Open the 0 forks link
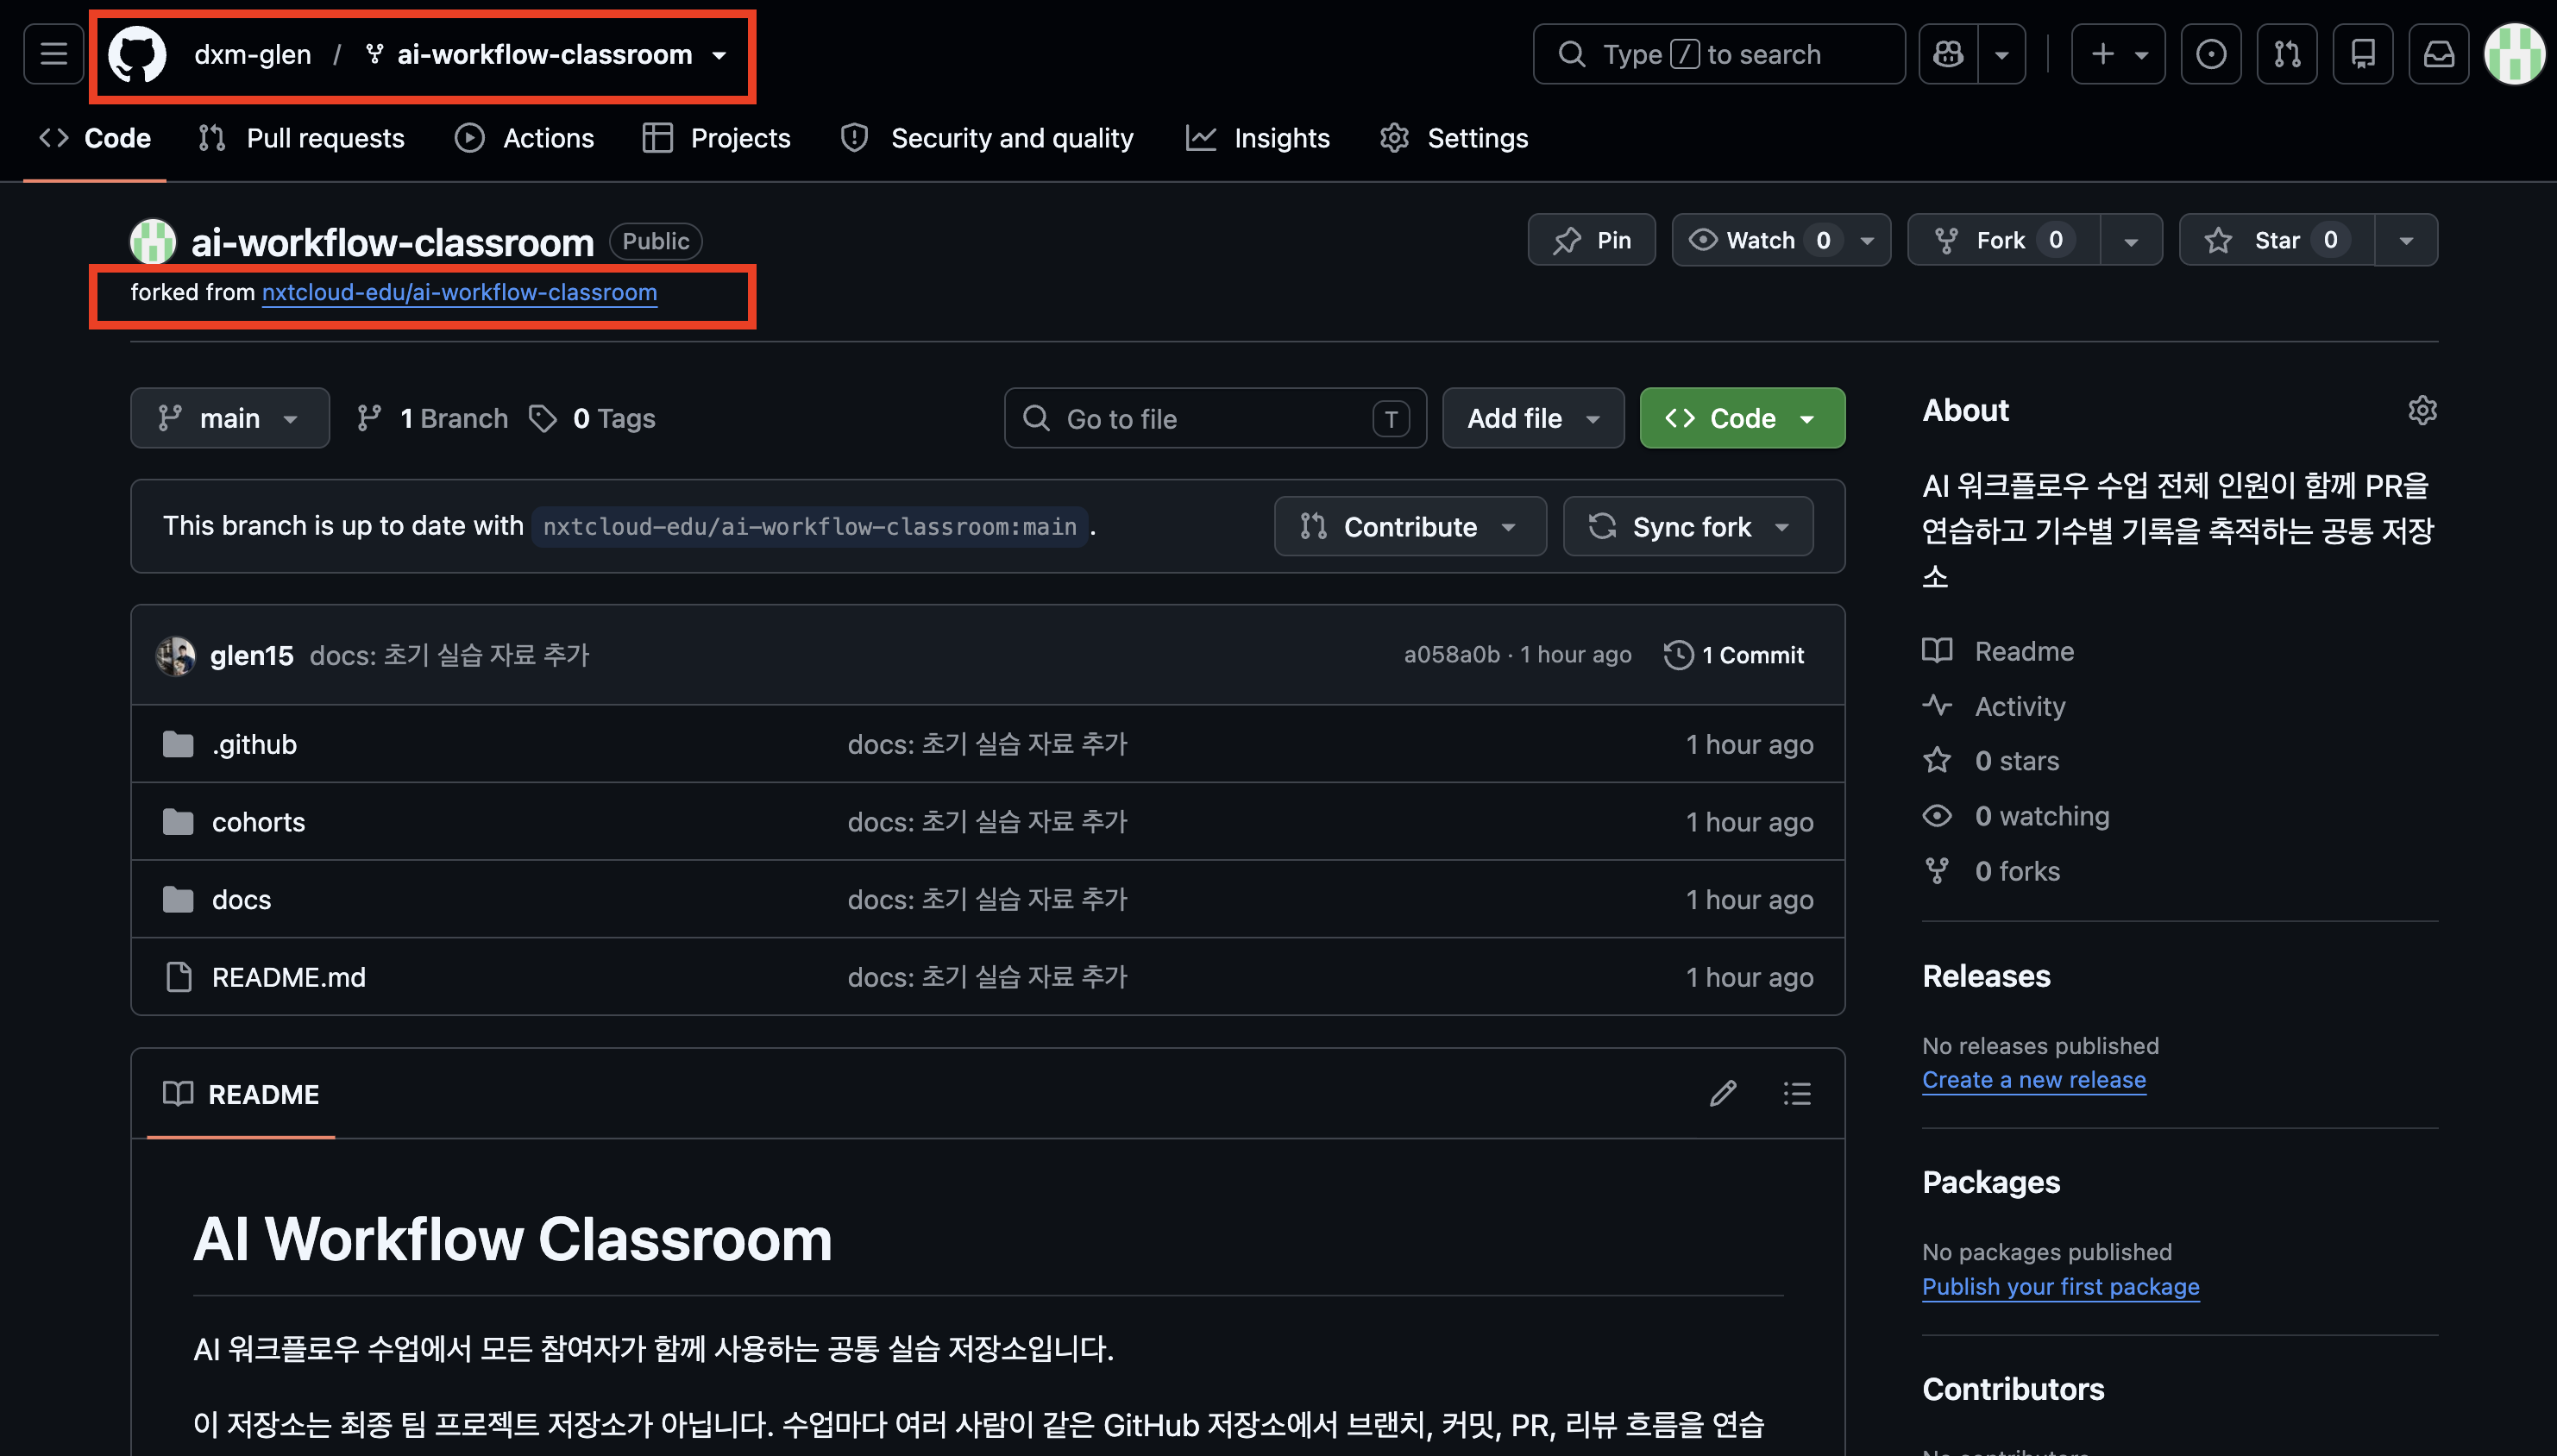 tap(1991, 871)
